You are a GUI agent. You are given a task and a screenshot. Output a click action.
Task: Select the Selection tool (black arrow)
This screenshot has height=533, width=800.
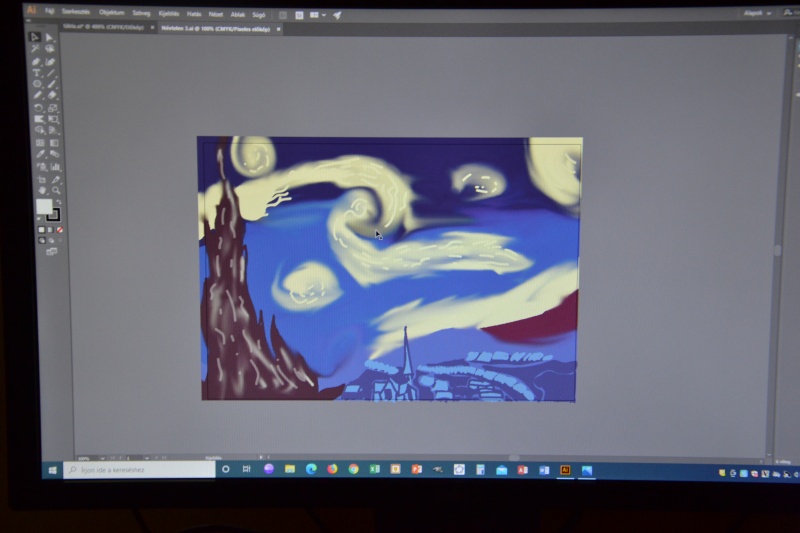35,37
